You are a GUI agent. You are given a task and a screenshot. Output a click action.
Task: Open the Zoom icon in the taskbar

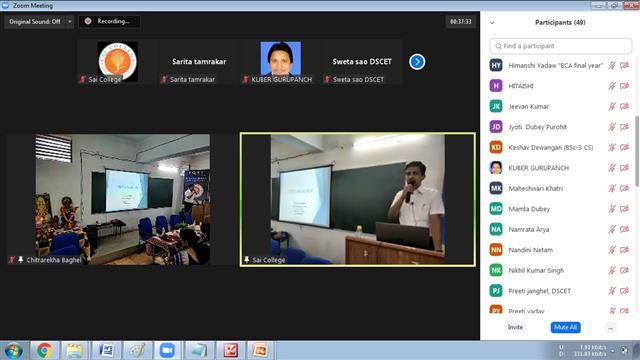pos(167,351)
